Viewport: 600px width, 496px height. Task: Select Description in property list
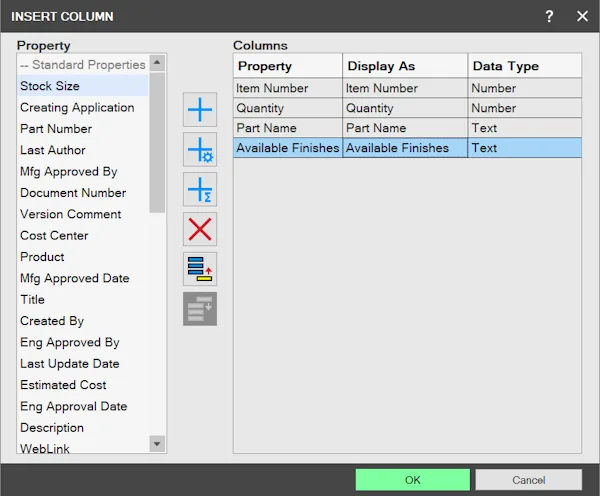pyautogui.click(x=83, y=427)
